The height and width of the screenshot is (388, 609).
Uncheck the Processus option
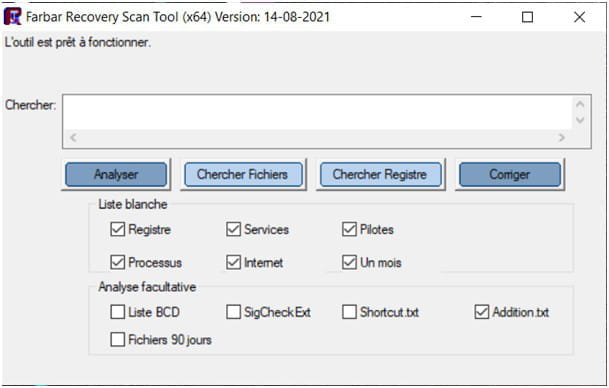tap(117, 262)
